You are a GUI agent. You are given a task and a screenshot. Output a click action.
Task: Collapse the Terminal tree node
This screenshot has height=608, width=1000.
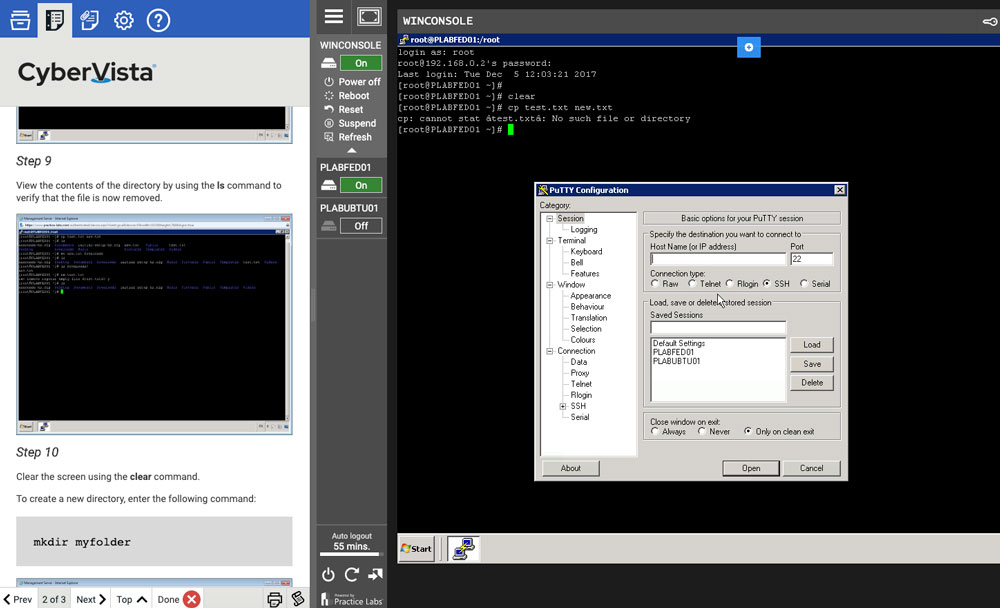(x=550, y=241)
